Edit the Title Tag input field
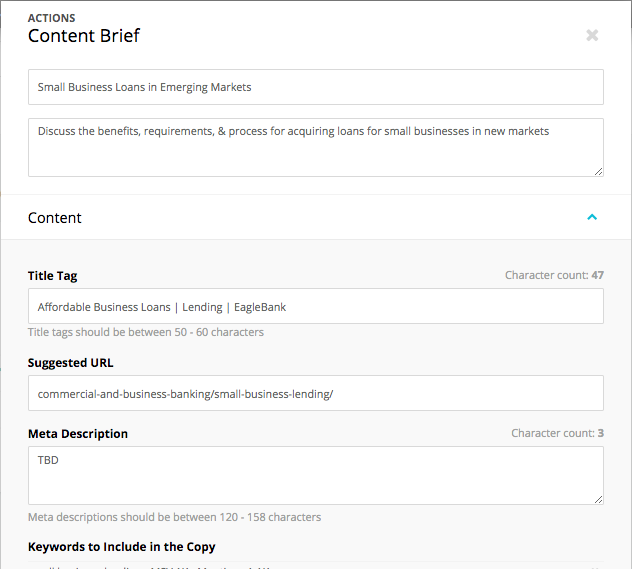The height and width of the screenshot is (569, 632). tap(316, 306)
